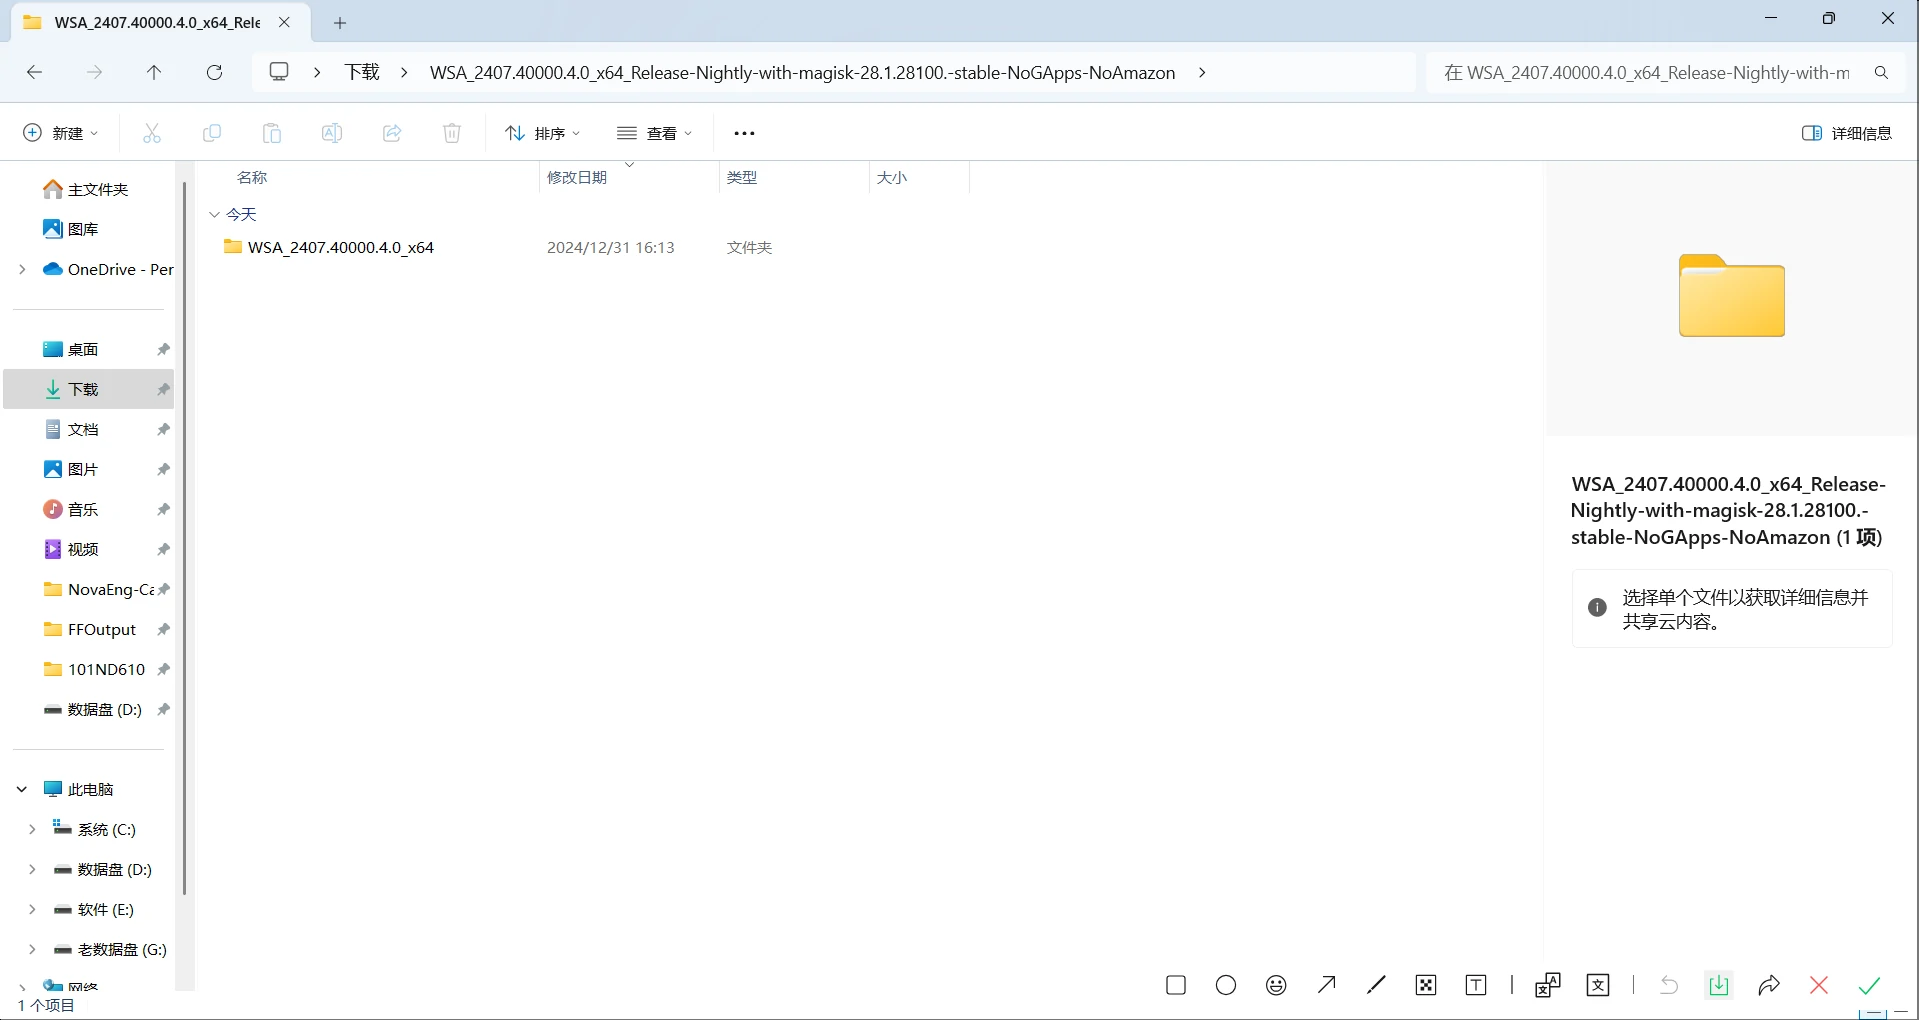Toggle the 详细信息 details pane
The width and height of the screenshot is (1919, 1020).
pyautogui.click(x=1846, y=133)
